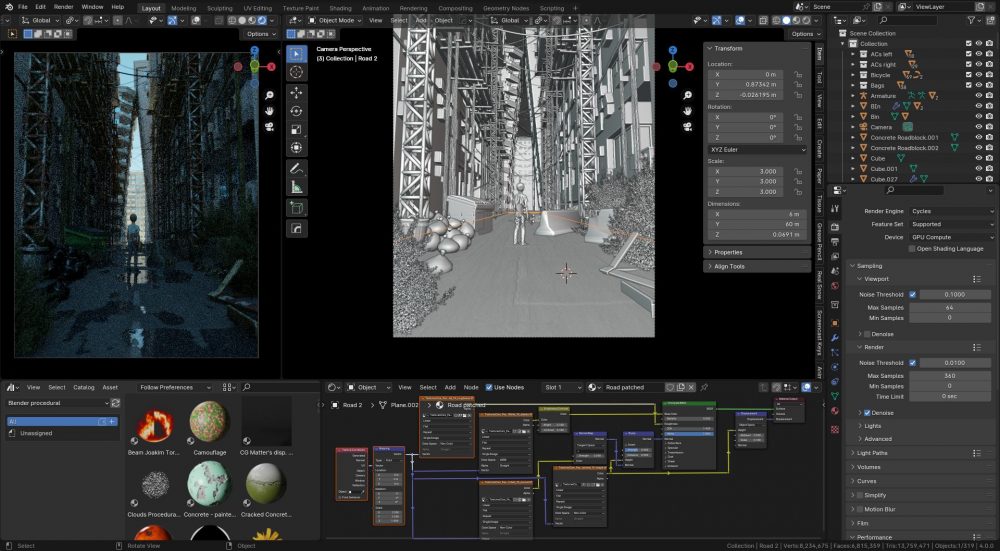Choose the Measure tool
This screenshot has height=551, width=1000.
297,187
